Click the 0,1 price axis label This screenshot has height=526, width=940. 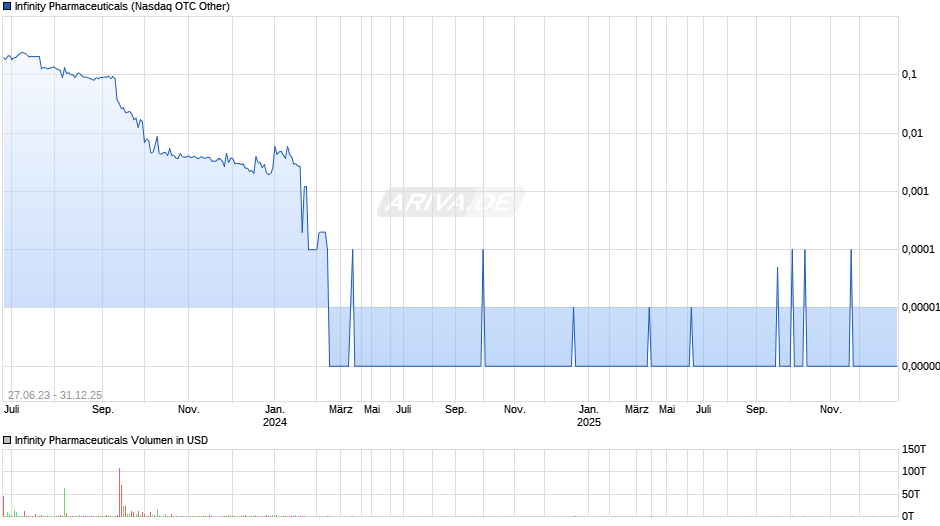pyautogui.click(x=909, y=74)
